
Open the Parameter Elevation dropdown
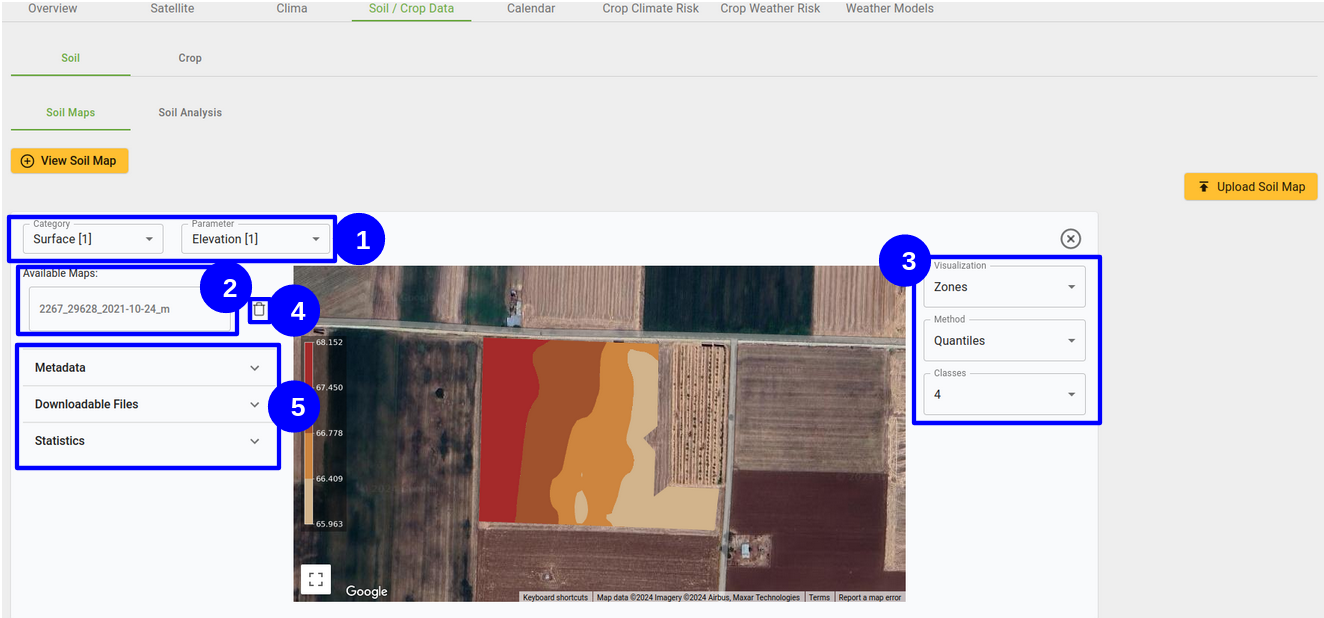pyautogui.click(x=256, y=239)
